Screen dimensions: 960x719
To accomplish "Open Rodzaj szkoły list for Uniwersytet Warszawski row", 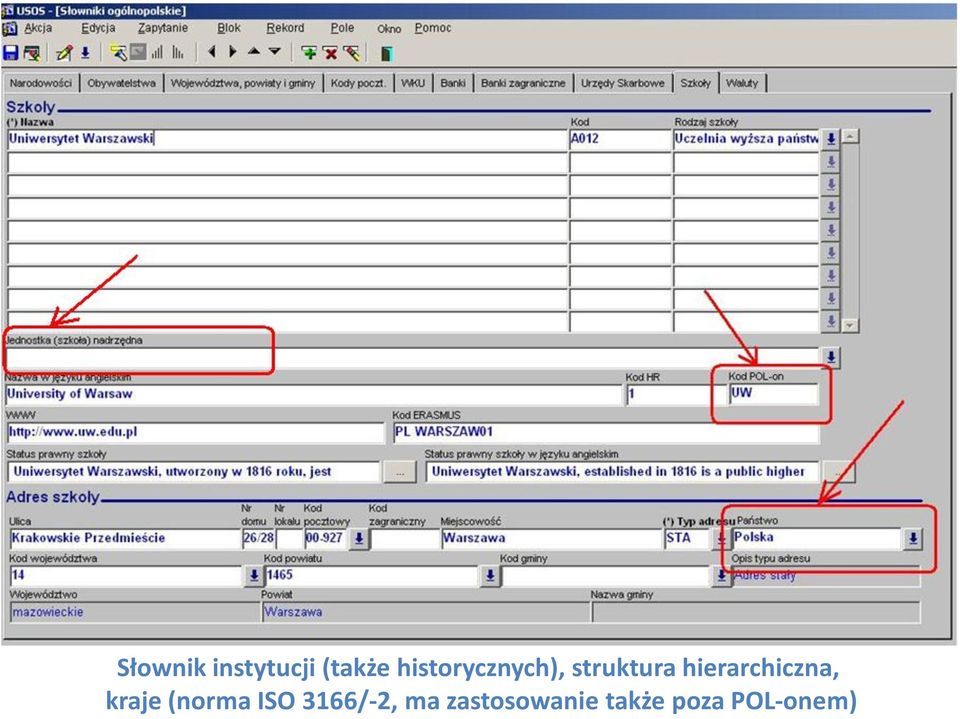I will 831,139.
